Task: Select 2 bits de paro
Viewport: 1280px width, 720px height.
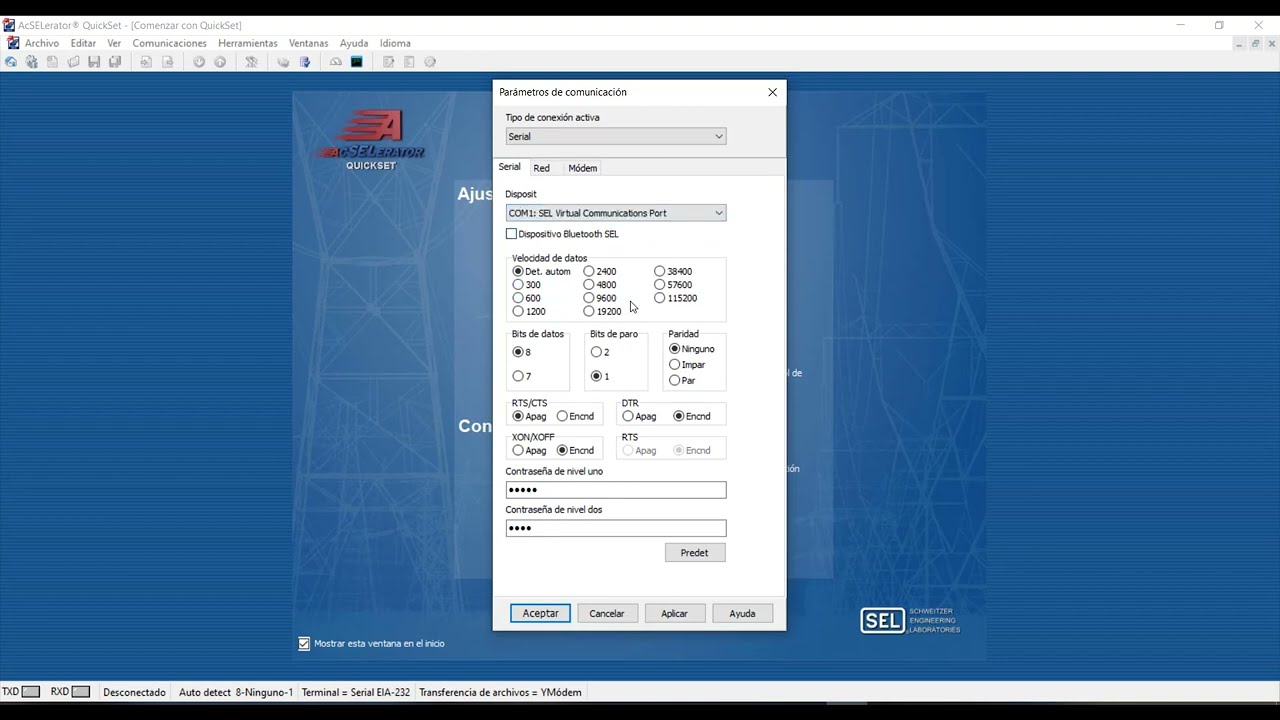Action: point(597,352)
